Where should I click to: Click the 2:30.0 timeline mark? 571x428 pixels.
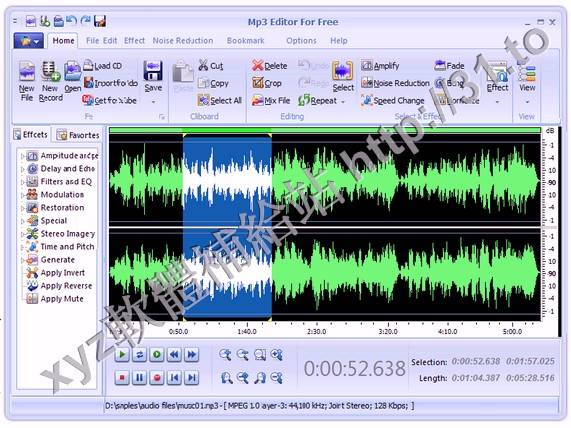316,331
